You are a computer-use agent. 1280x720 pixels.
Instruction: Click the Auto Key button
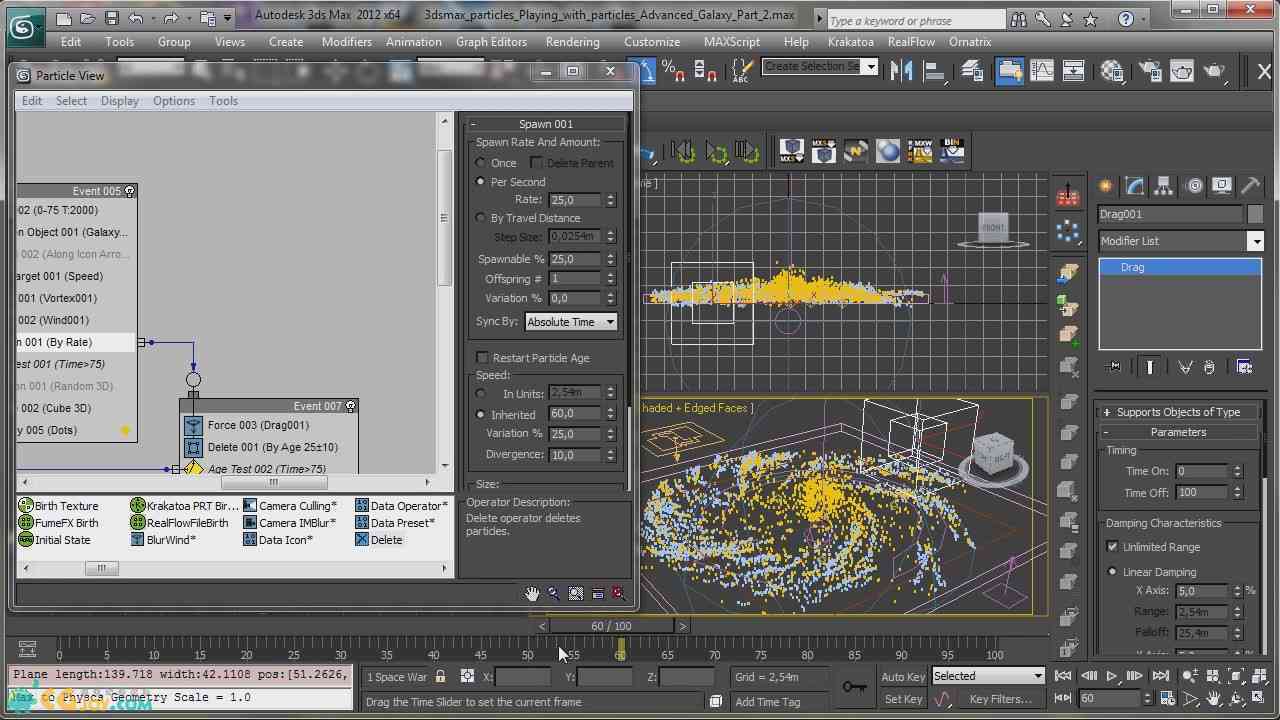[903, 677]
